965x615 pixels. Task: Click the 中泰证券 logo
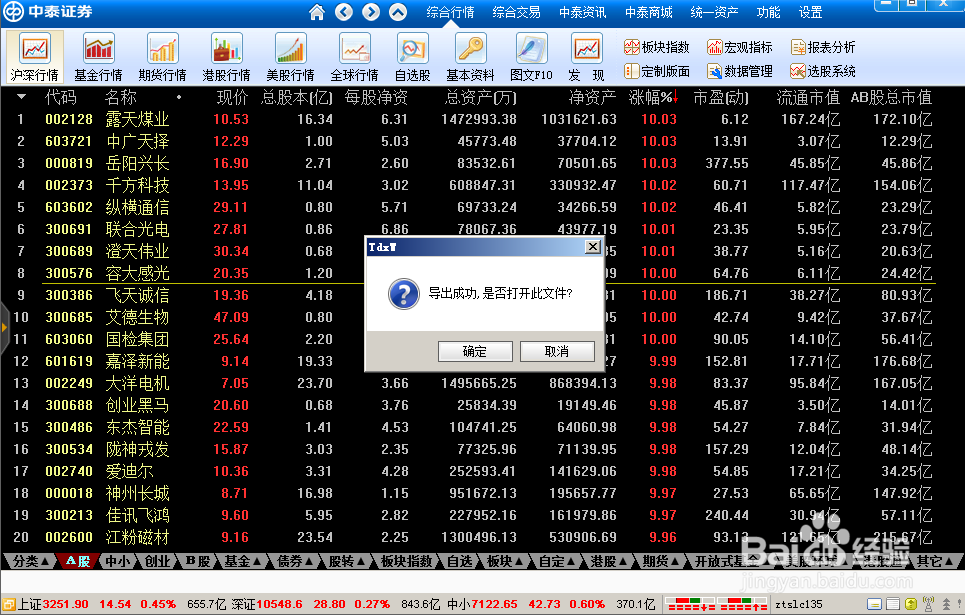coord(49,12)
